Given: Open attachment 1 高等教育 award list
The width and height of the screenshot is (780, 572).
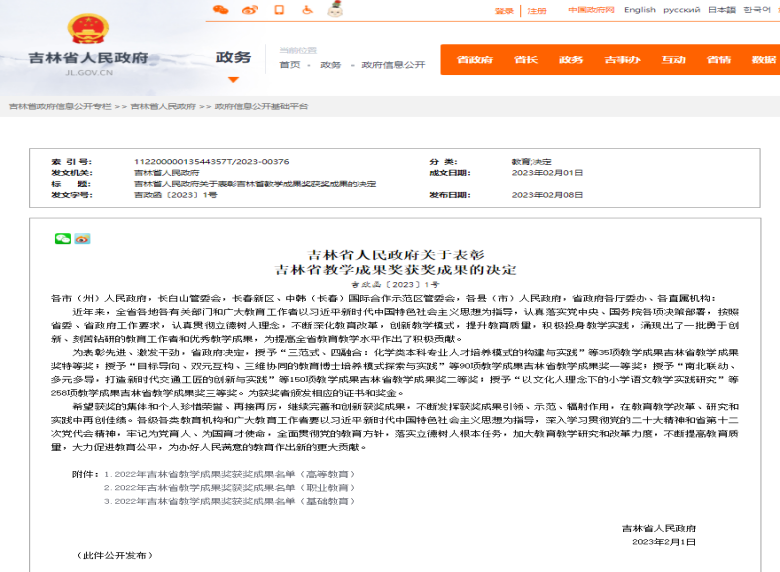Looking at the screenshot, I should pos(224,474).
